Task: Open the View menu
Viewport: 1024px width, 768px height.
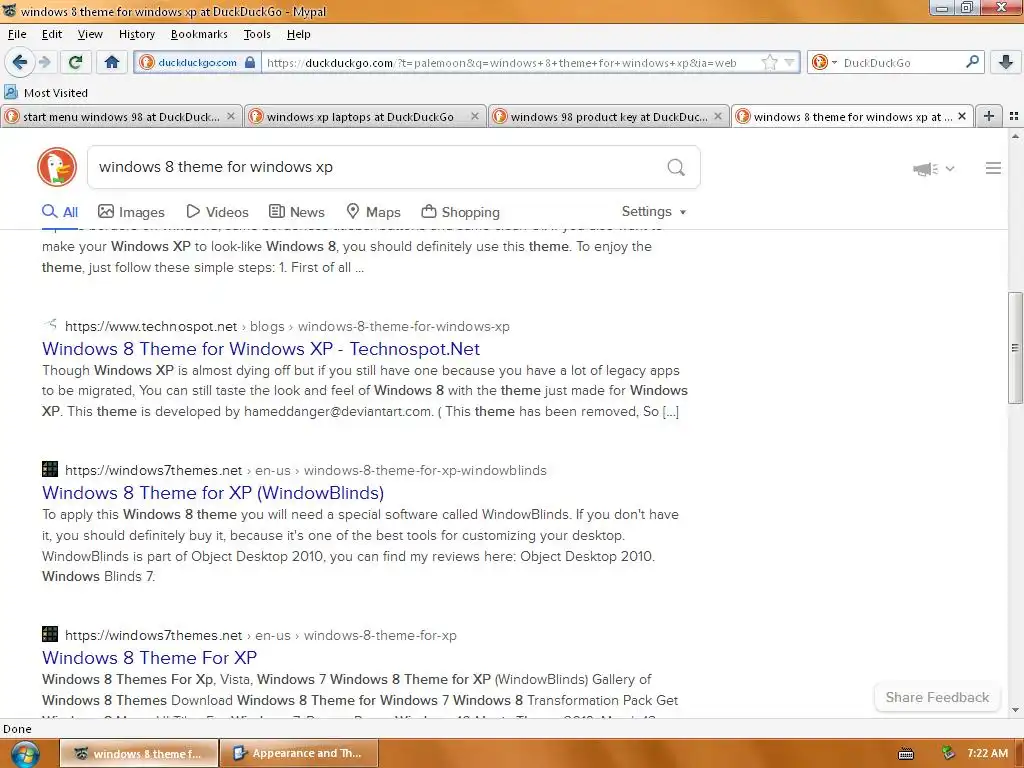Action: click(90, 34)
